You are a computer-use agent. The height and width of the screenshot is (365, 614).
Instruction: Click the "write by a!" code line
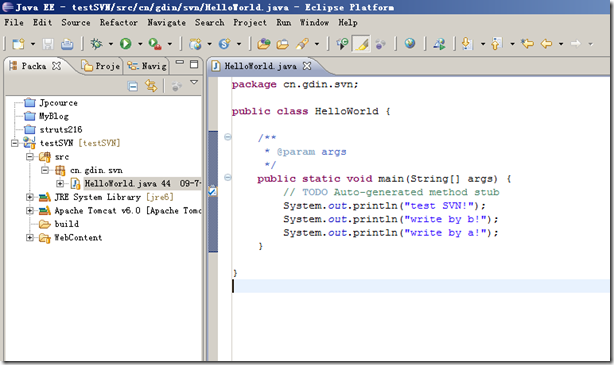coord(390,233)
